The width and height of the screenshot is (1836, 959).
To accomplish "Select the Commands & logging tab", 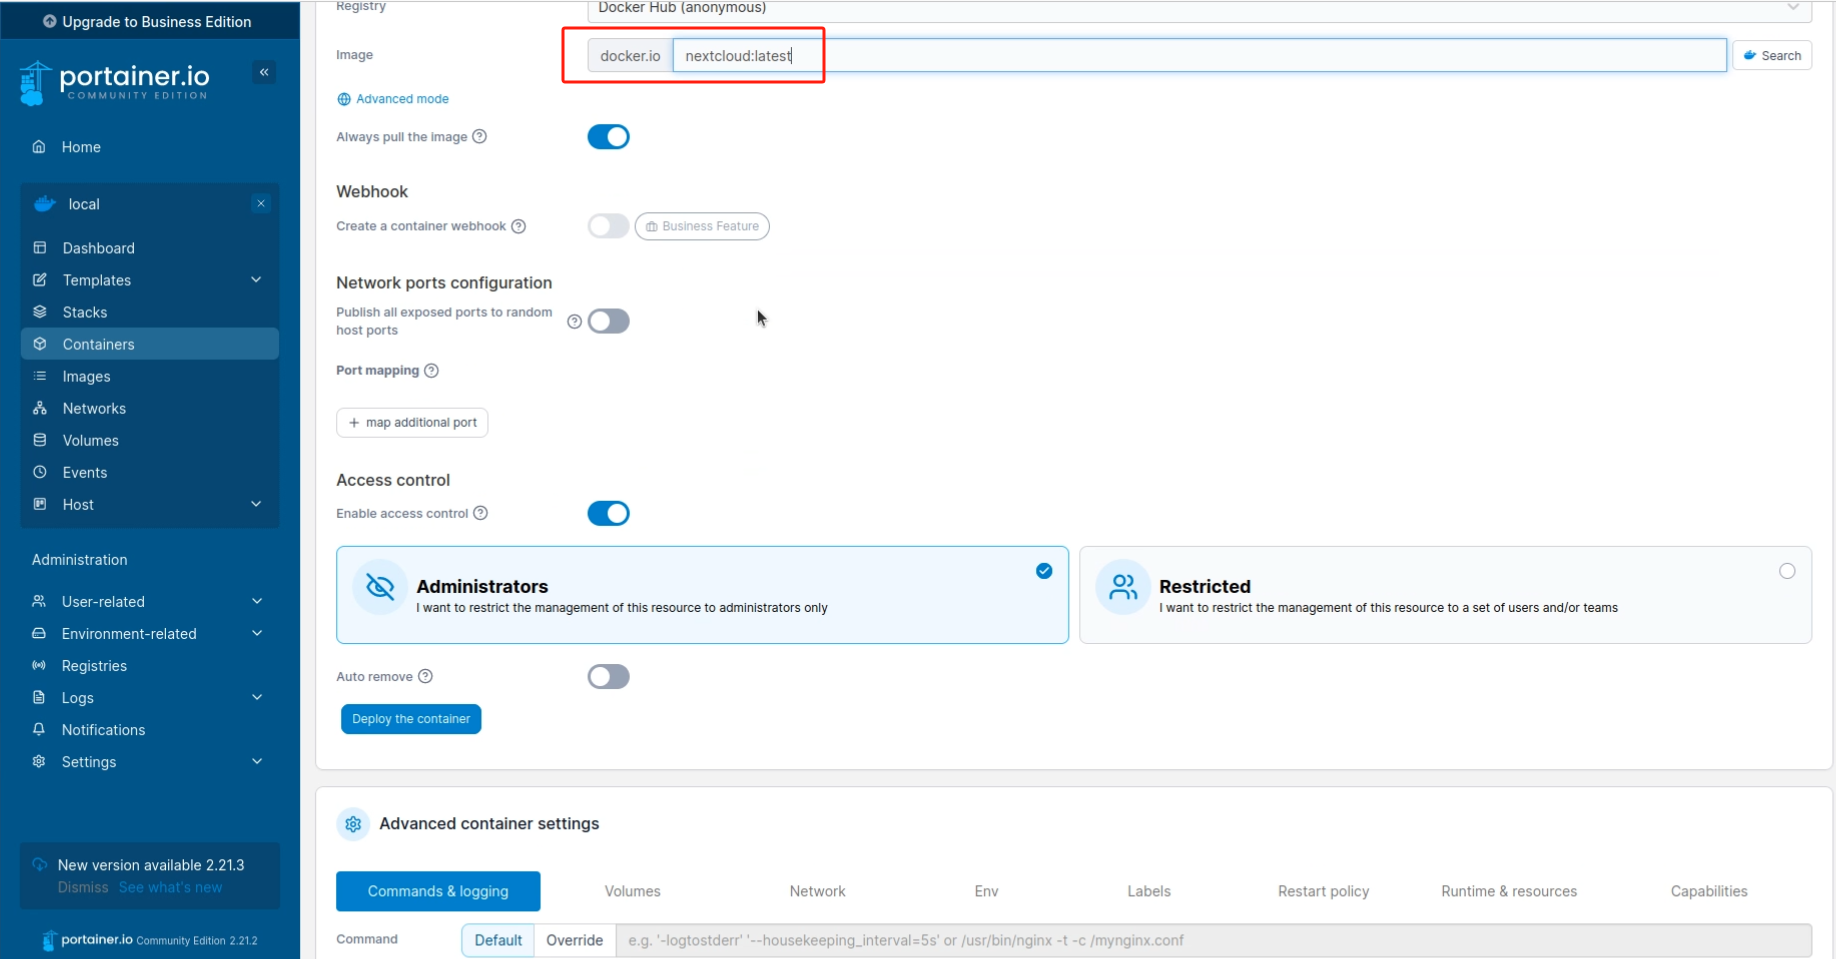I will click(x=438, y=891).
